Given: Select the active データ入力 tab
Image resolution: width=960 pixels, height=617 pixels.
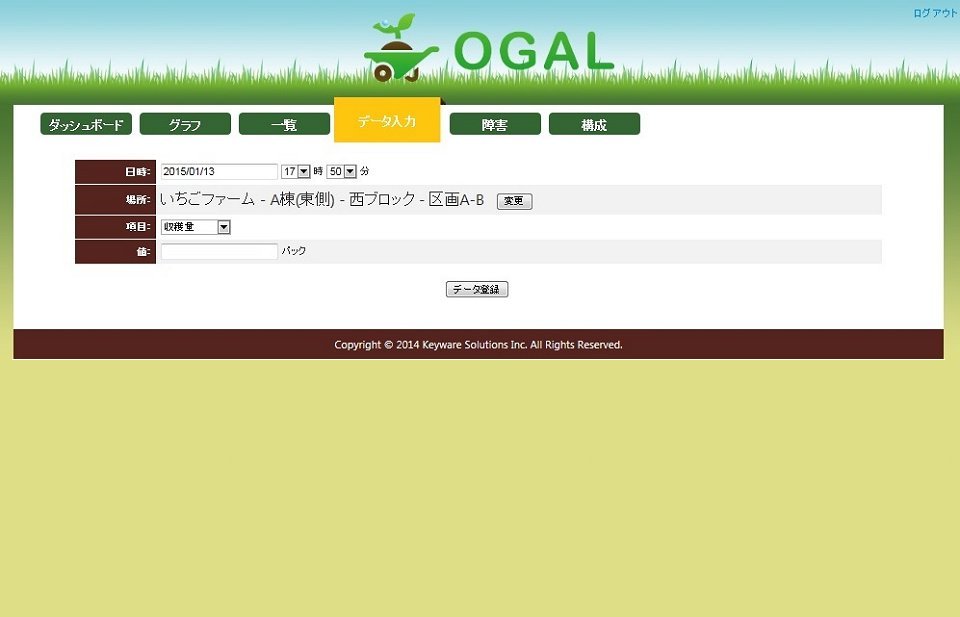Looking at the screenshot, I should coord(387,121).
